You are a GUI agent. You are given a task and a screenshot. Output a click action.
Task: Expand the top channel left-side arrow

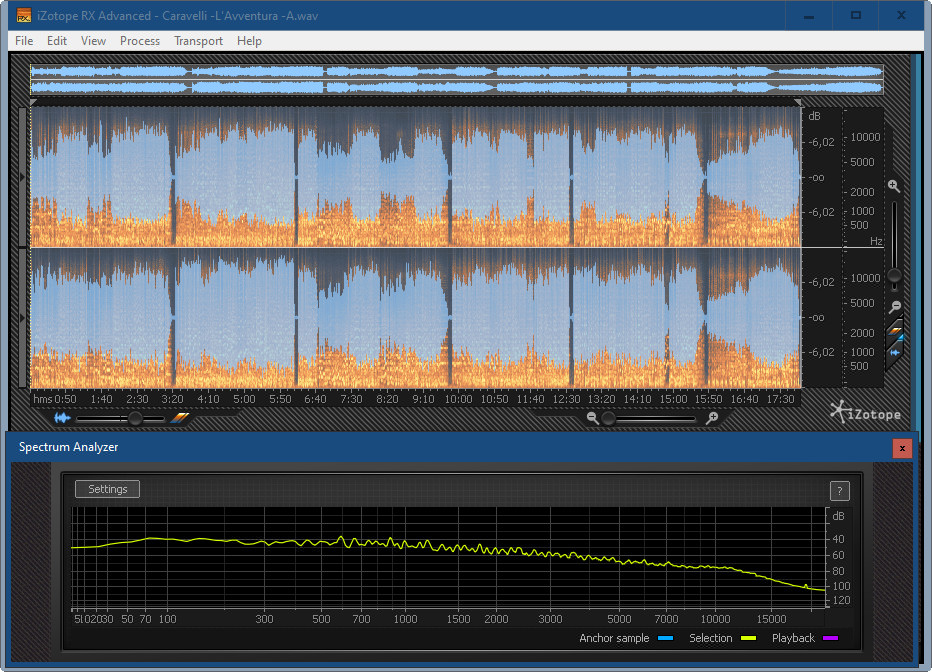tap(23, 177)
